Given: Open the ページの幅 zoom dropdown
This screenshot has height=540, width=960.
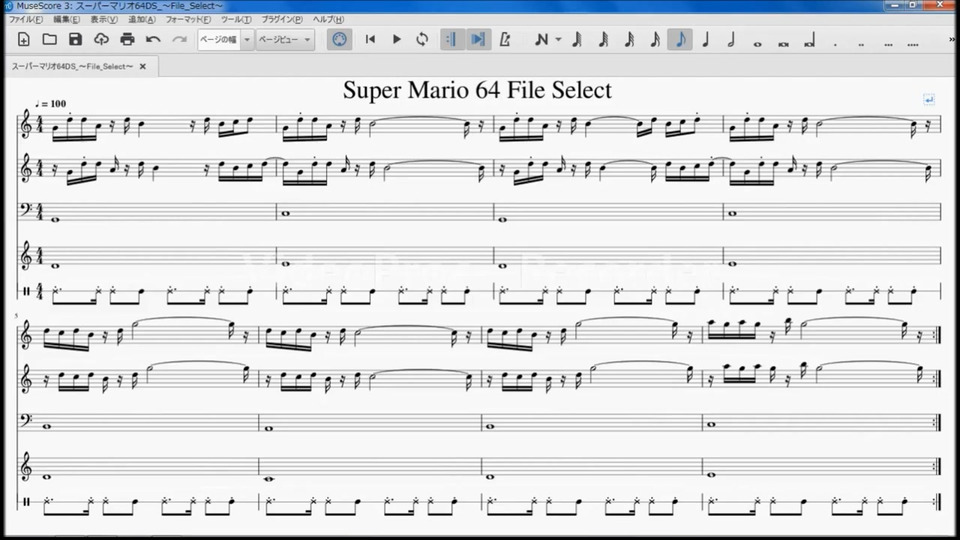Looking at the screenshot, I should [226, 40].
